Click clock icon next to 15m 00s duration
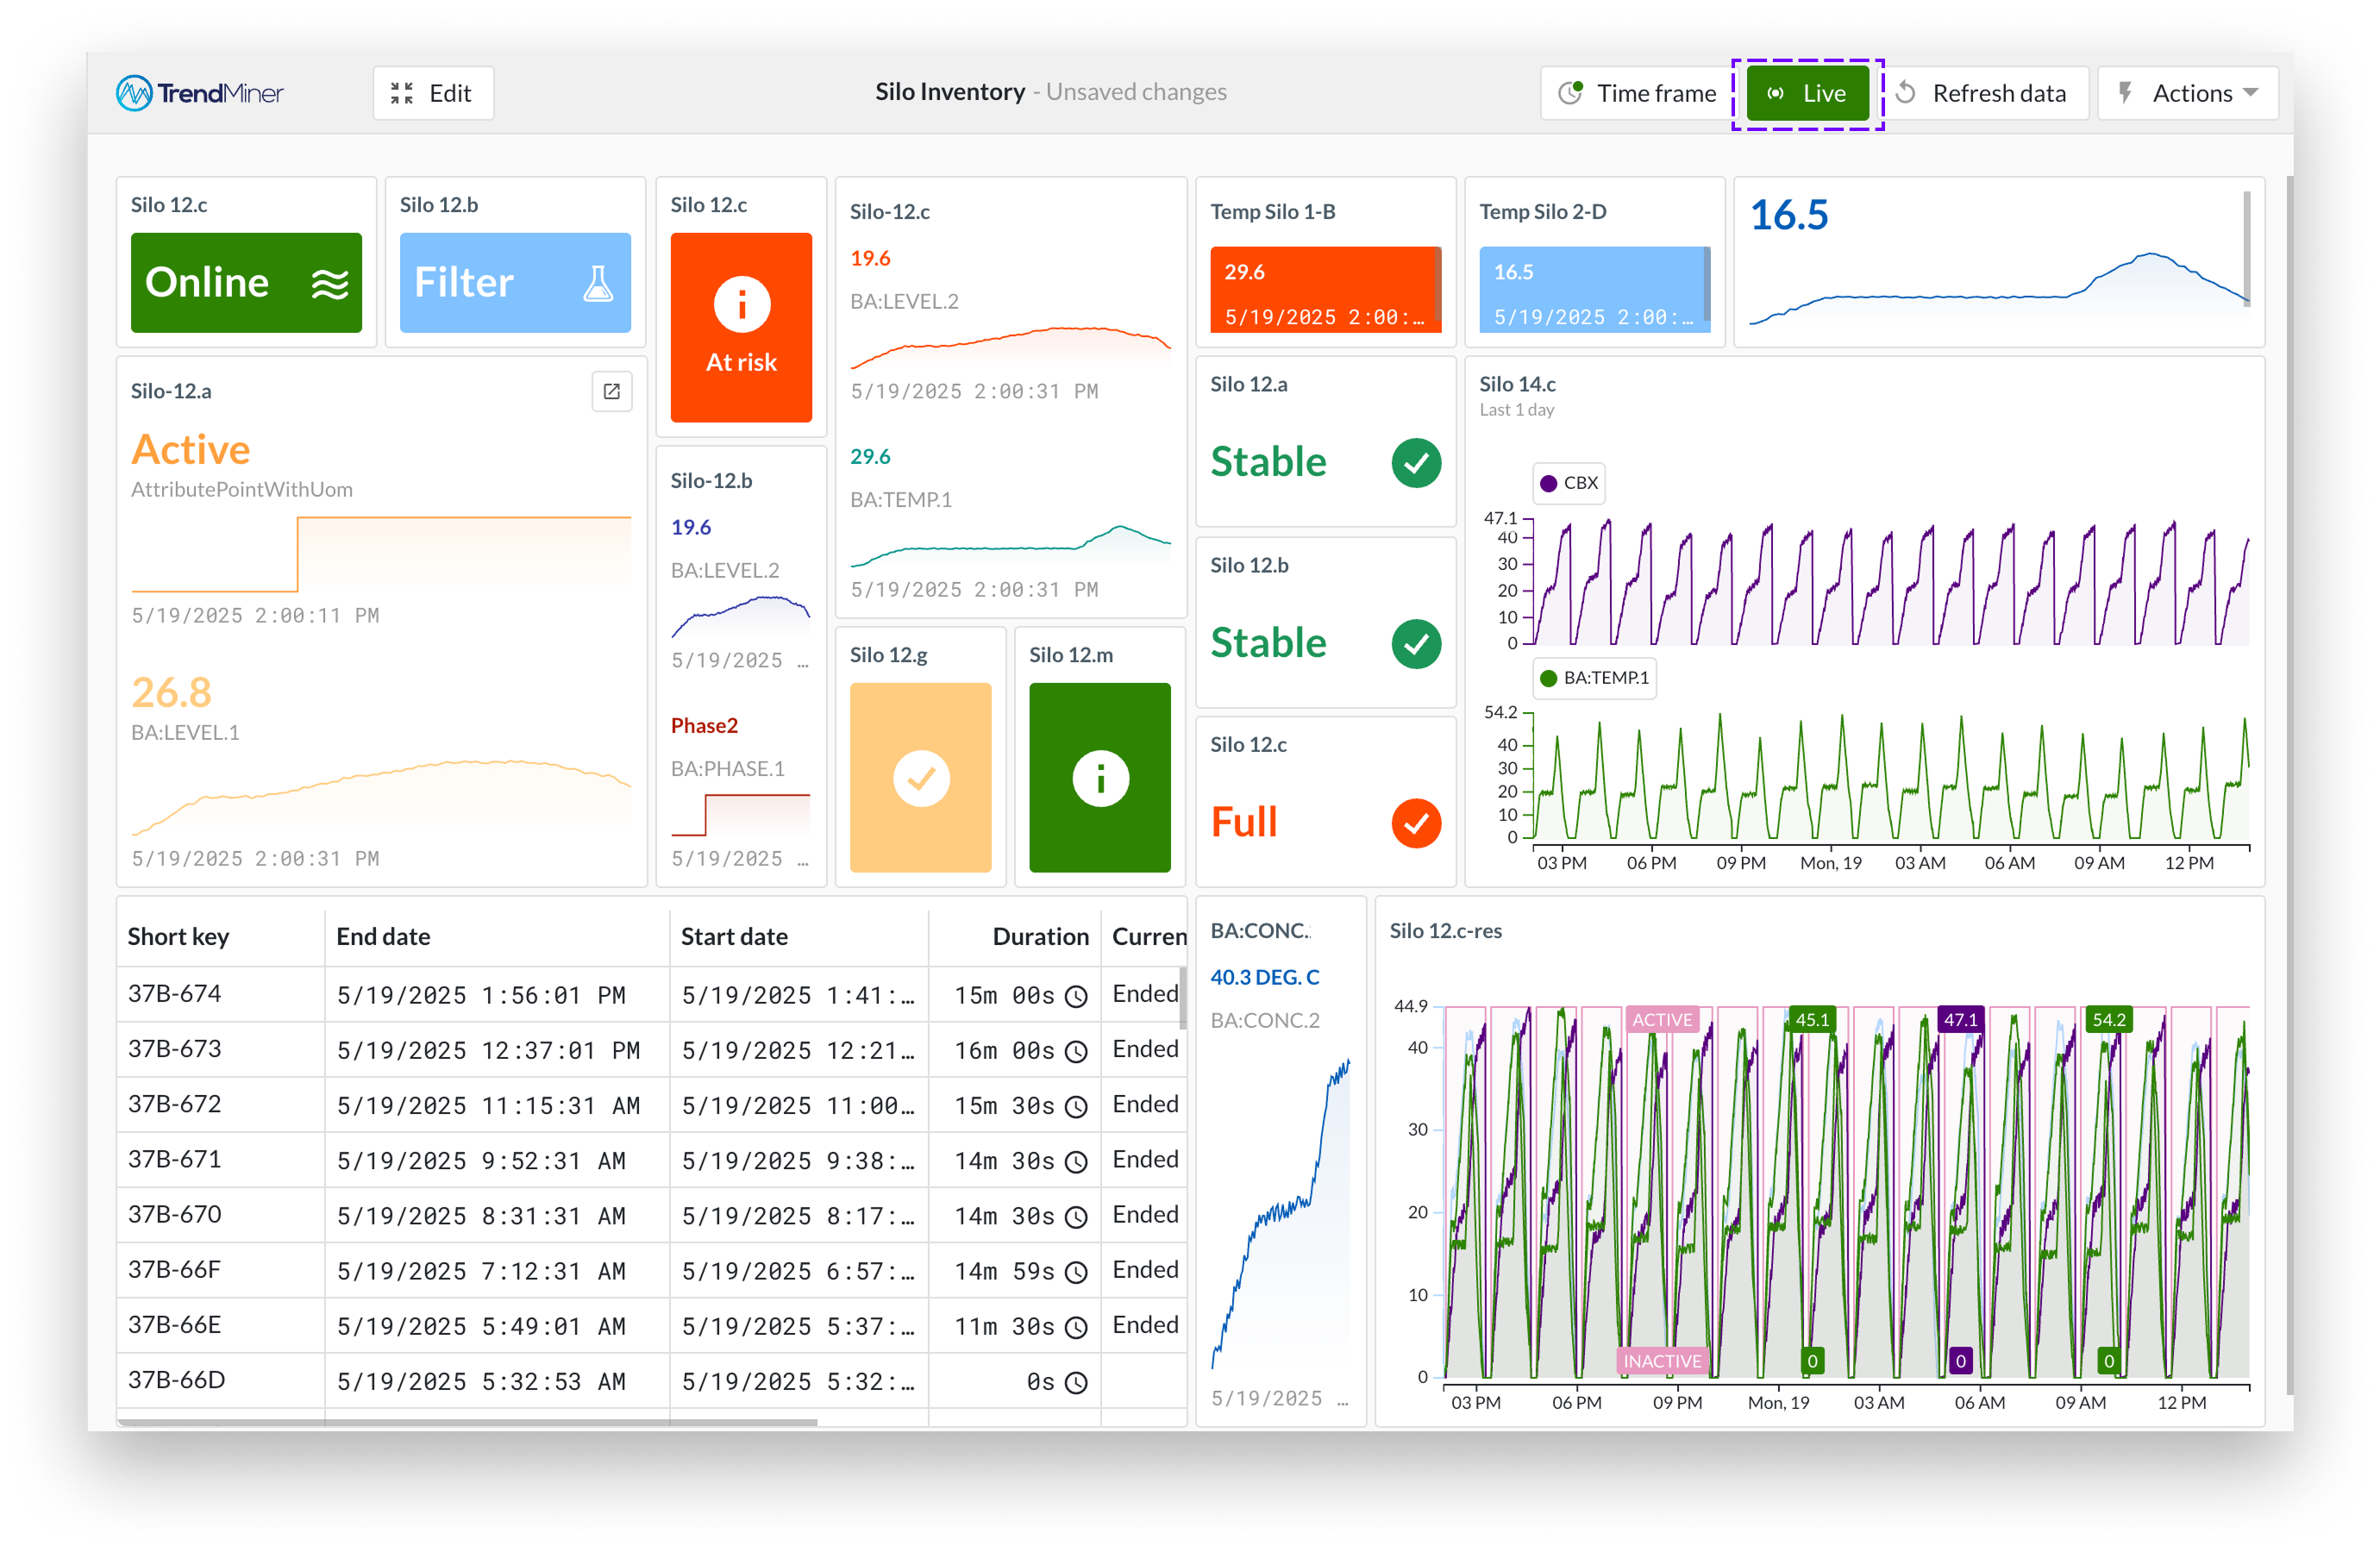Image resolution: width=2380 pixels, height=1552 pixels. pos(1076,996)
